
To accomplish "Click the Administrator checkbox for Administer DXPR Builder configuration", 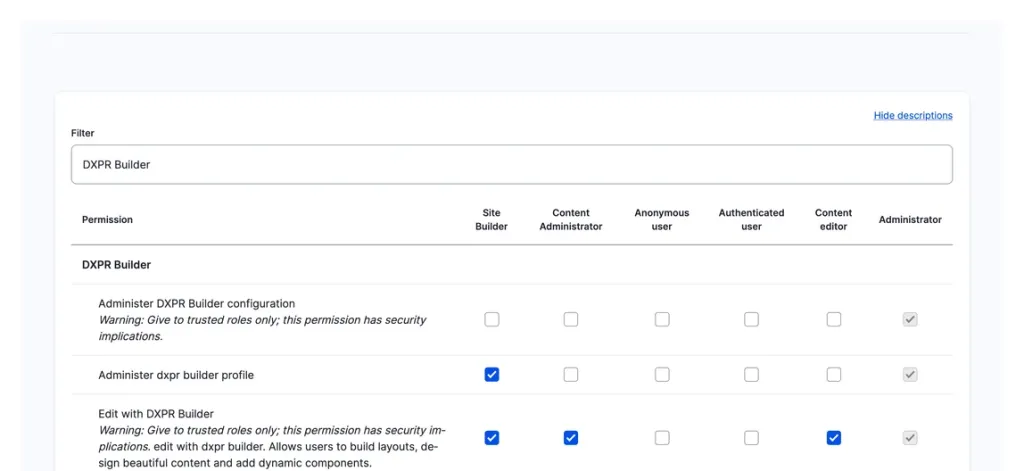I will tap(910, 319).
